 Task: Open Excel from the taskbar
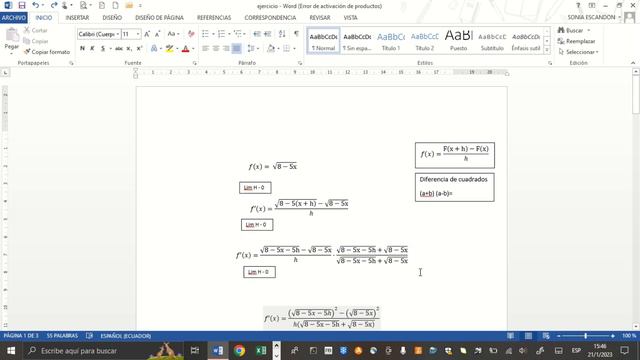tap(261, 351)
